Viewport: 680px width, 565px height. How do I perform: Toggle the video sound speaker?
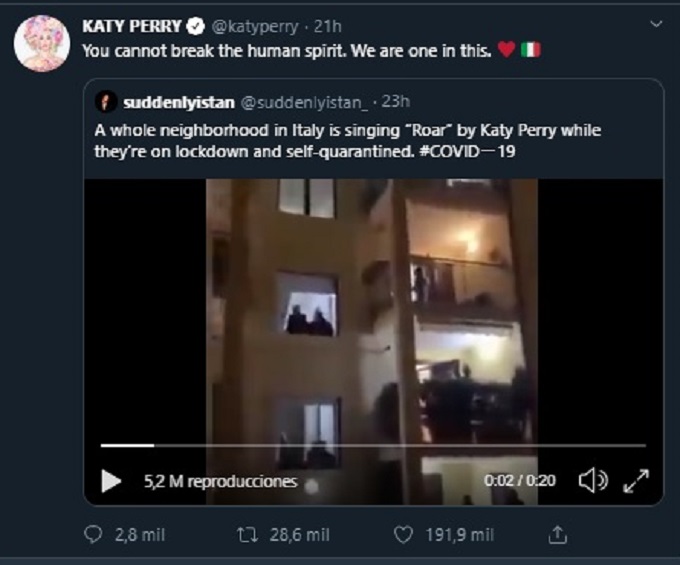pos(592,481)
